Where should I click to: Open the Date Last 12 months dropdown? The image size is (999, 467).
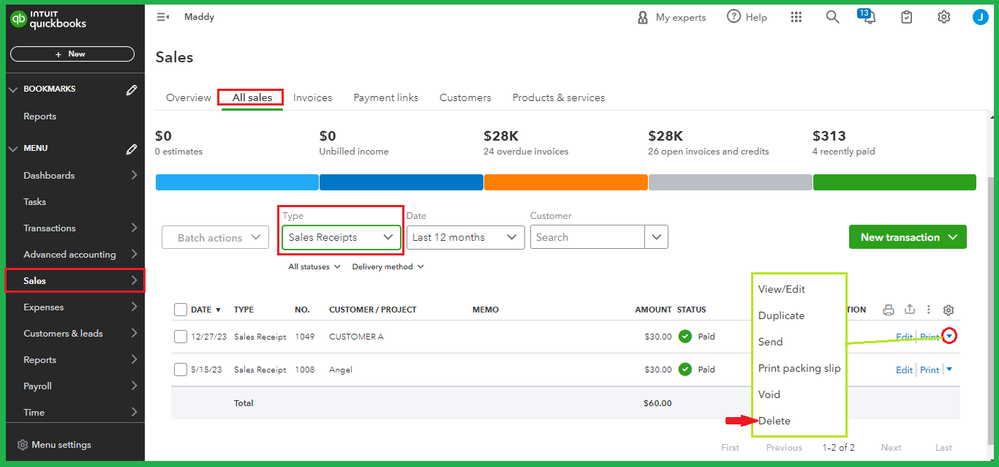tap(464, 237)
